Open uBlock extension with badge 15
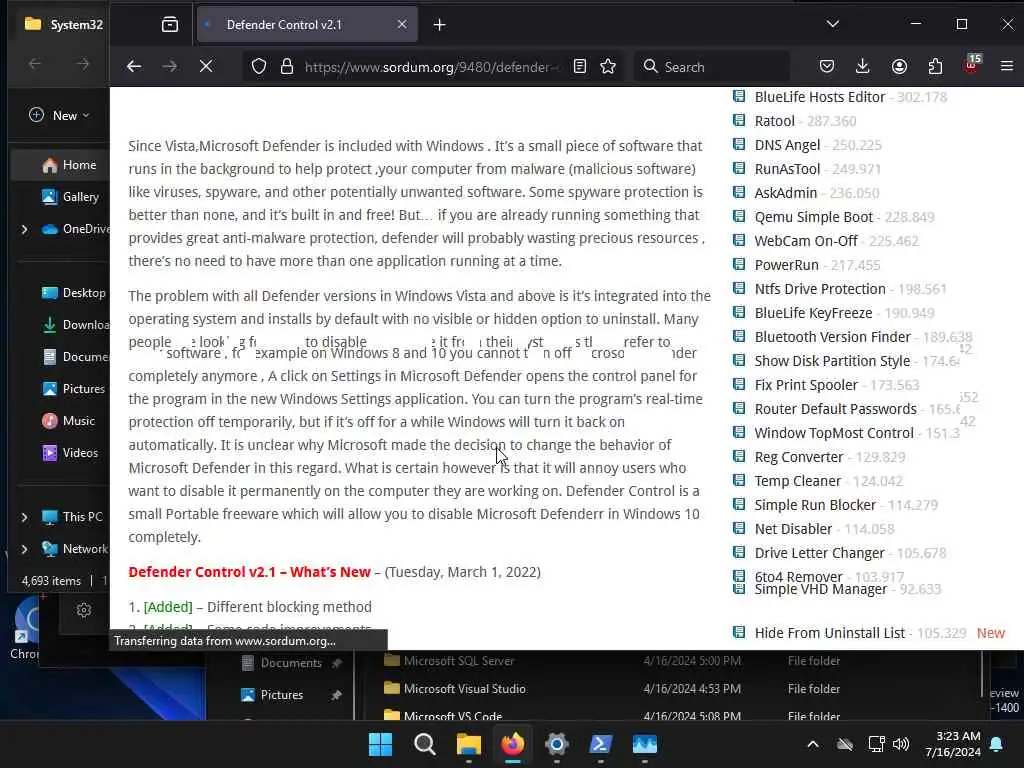 point(972,65)
